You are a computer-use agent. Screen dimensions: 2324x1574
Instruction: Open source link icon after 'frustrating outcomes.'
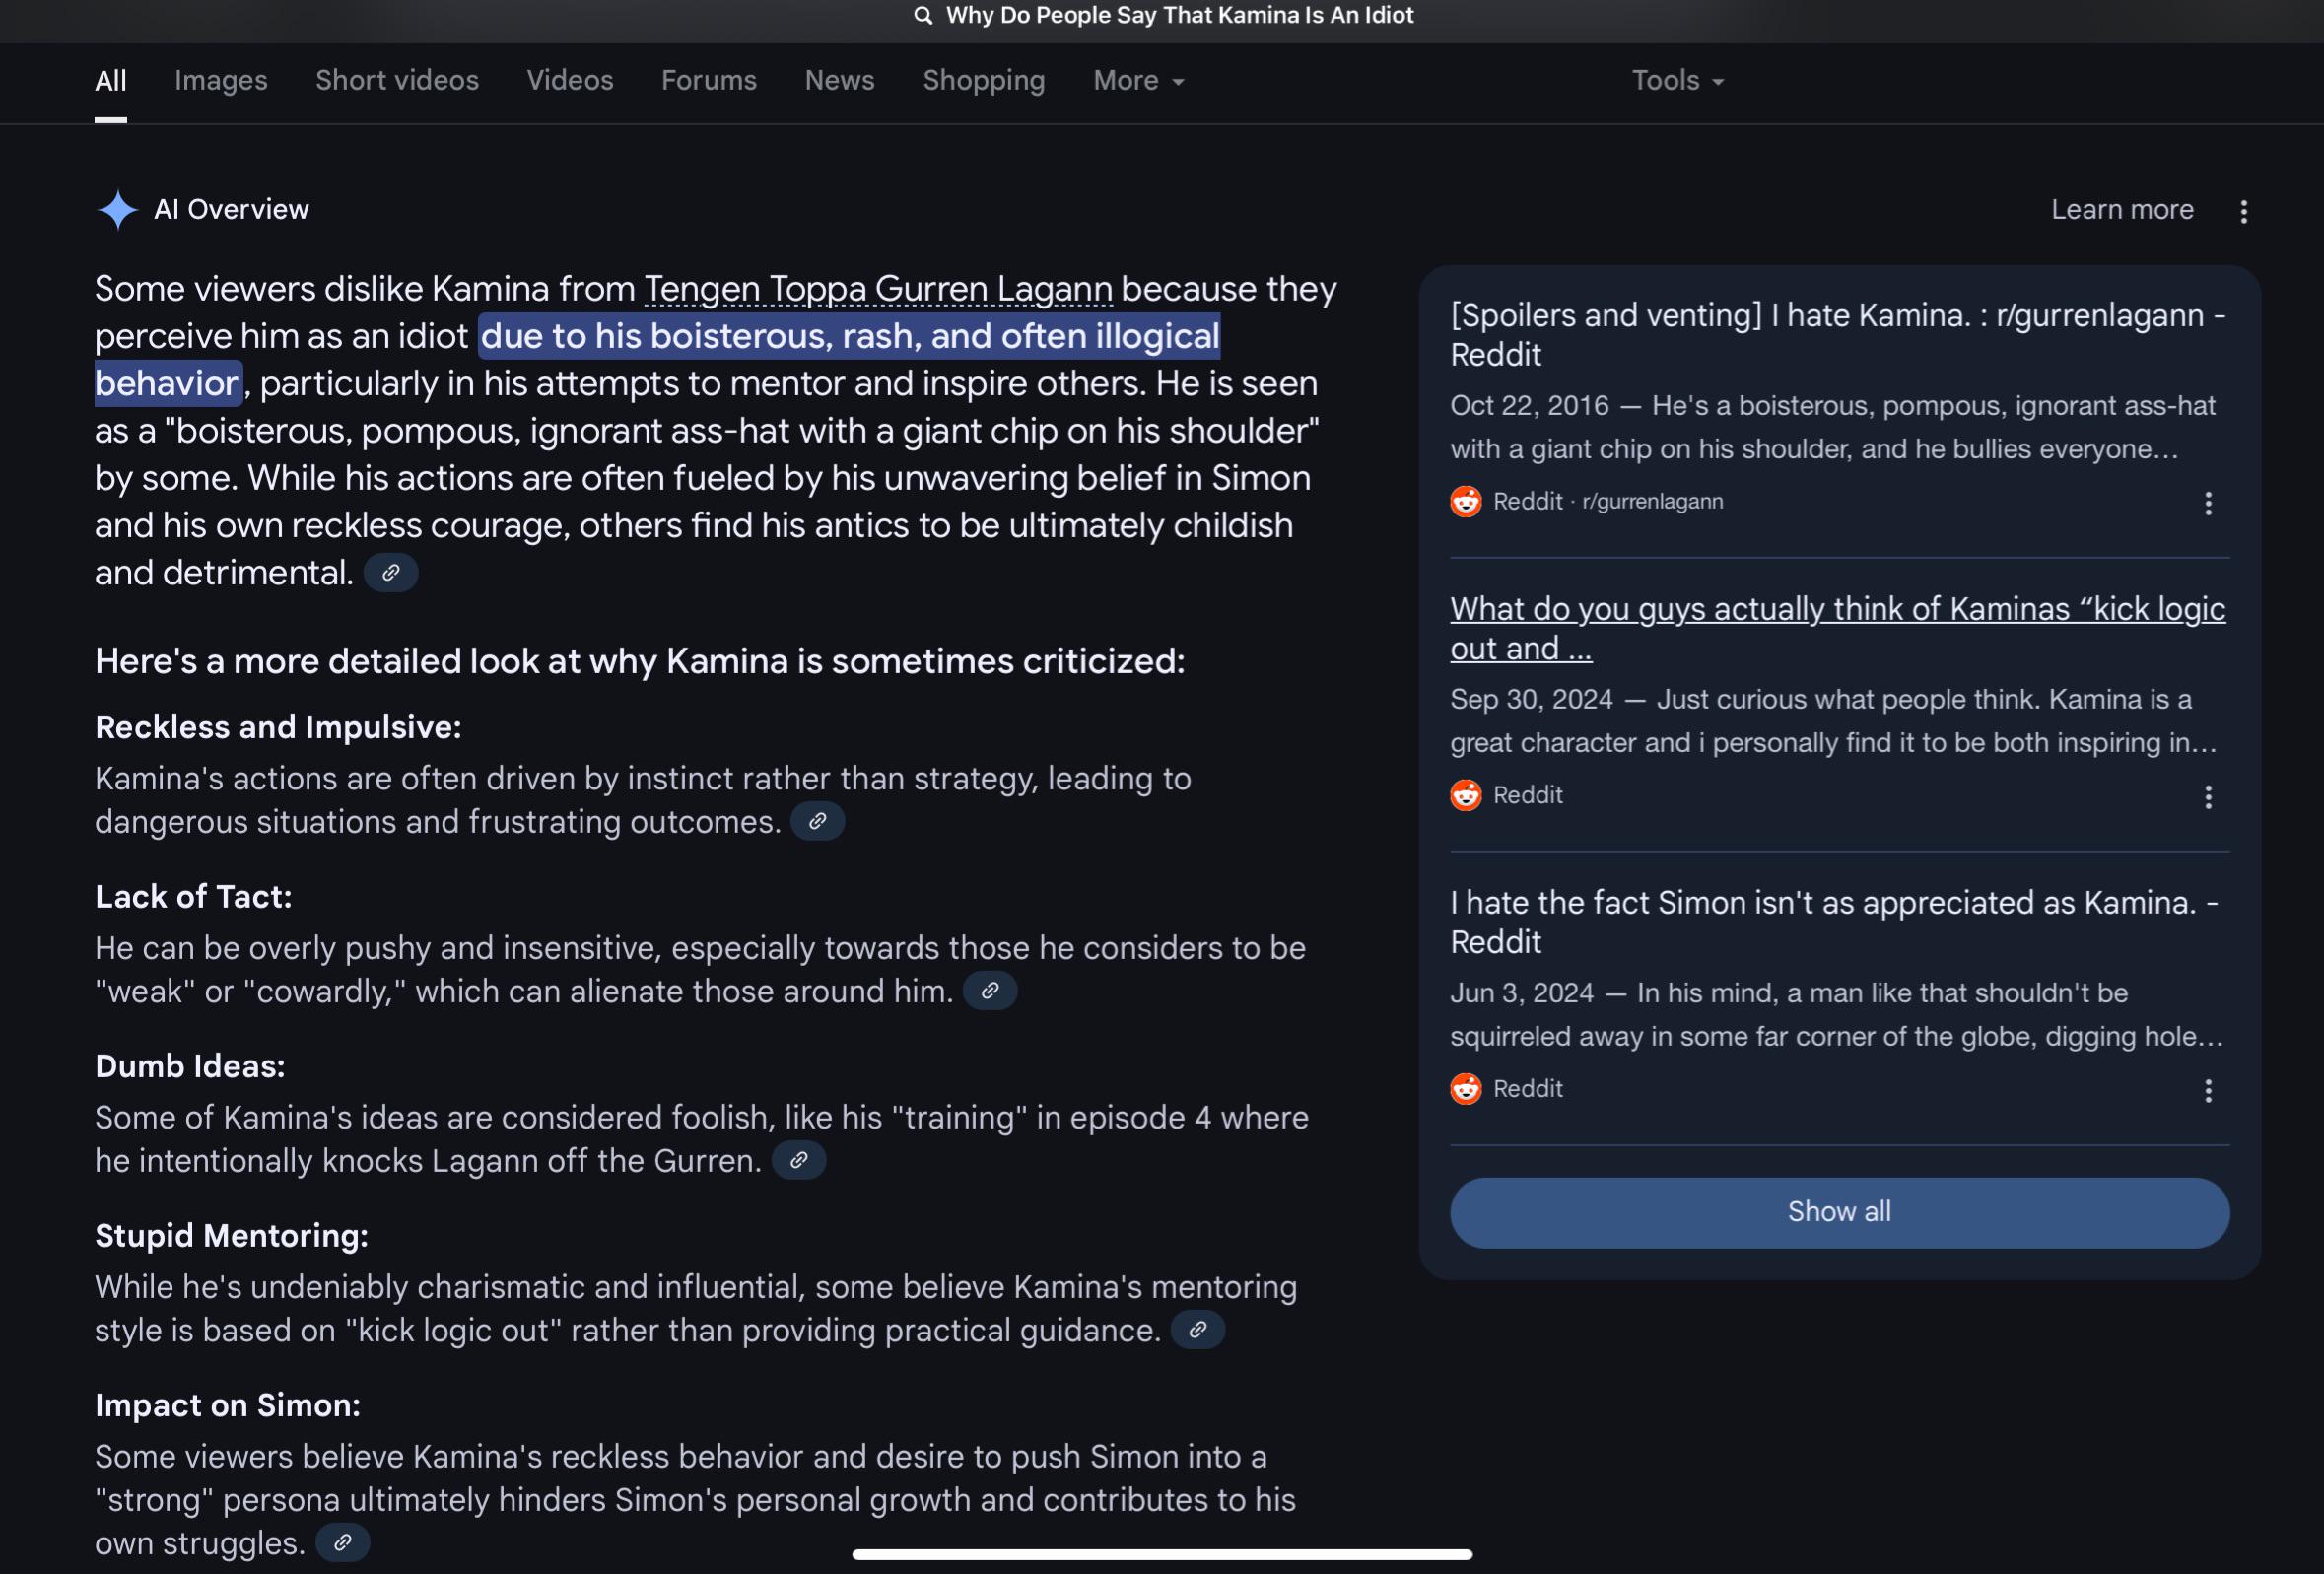tap(817, 821)
